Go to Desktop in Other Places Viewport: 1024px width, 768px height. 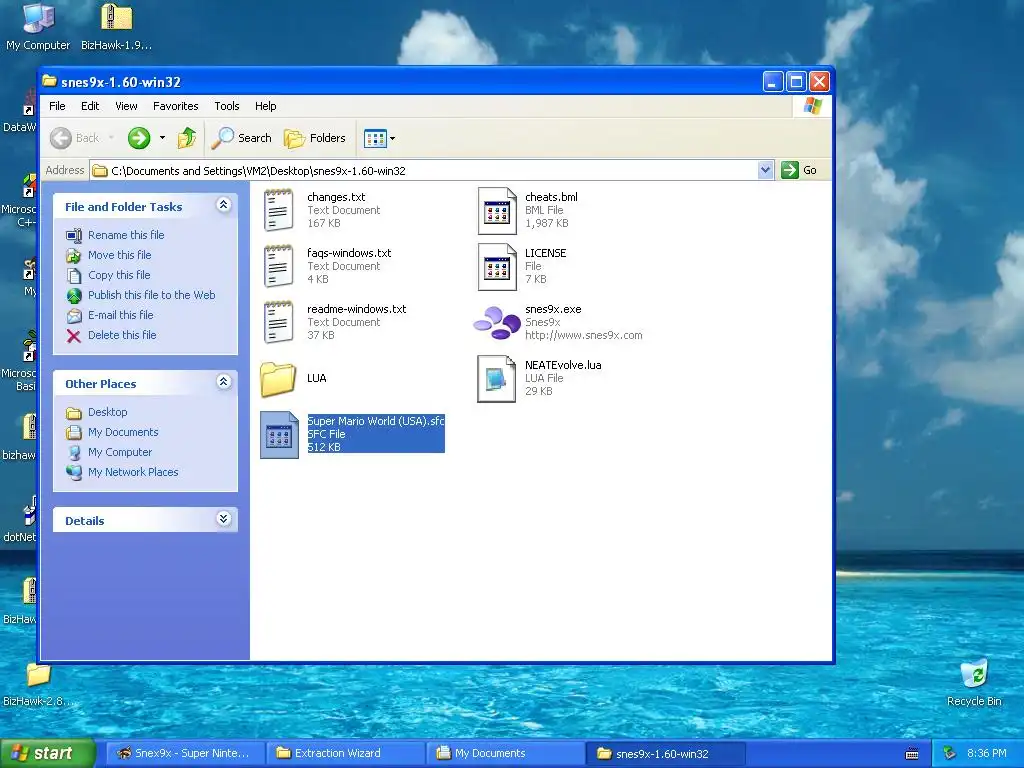(108, 412)
